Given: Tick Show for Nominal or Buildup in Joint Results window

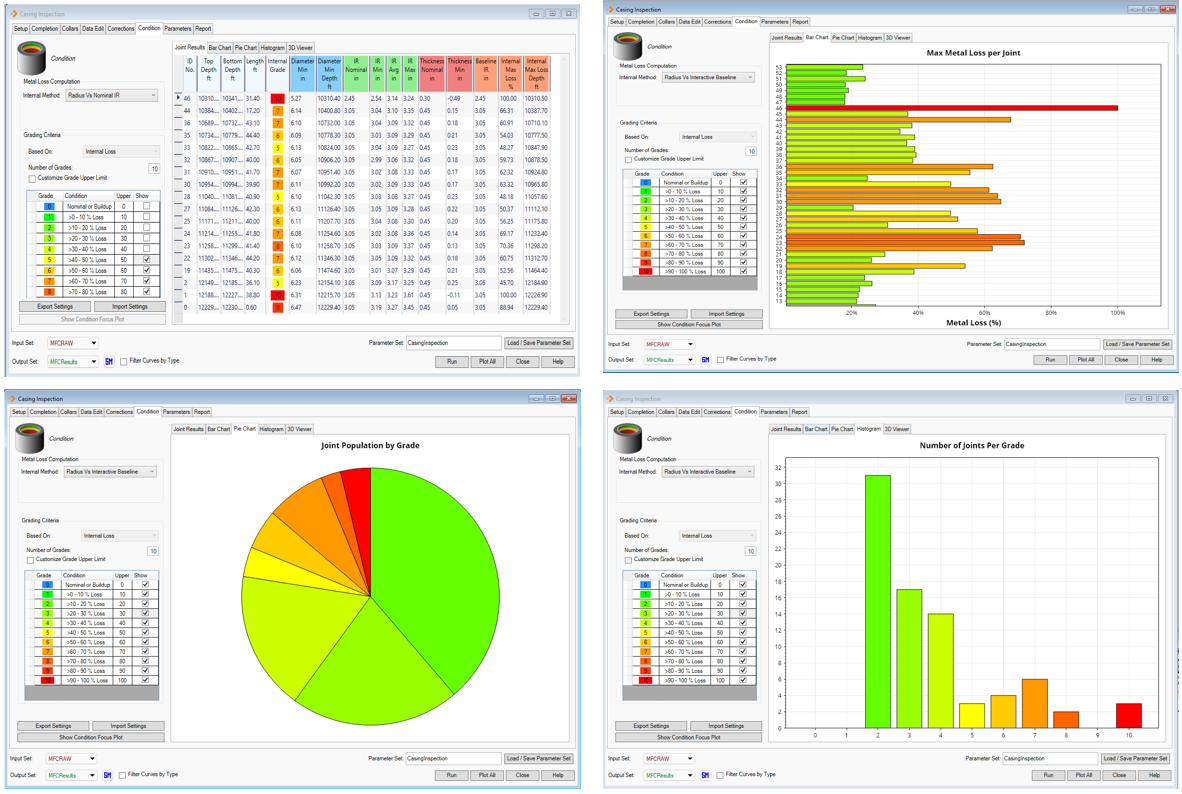Looking at the screenshot, I should tap(146, 207).
